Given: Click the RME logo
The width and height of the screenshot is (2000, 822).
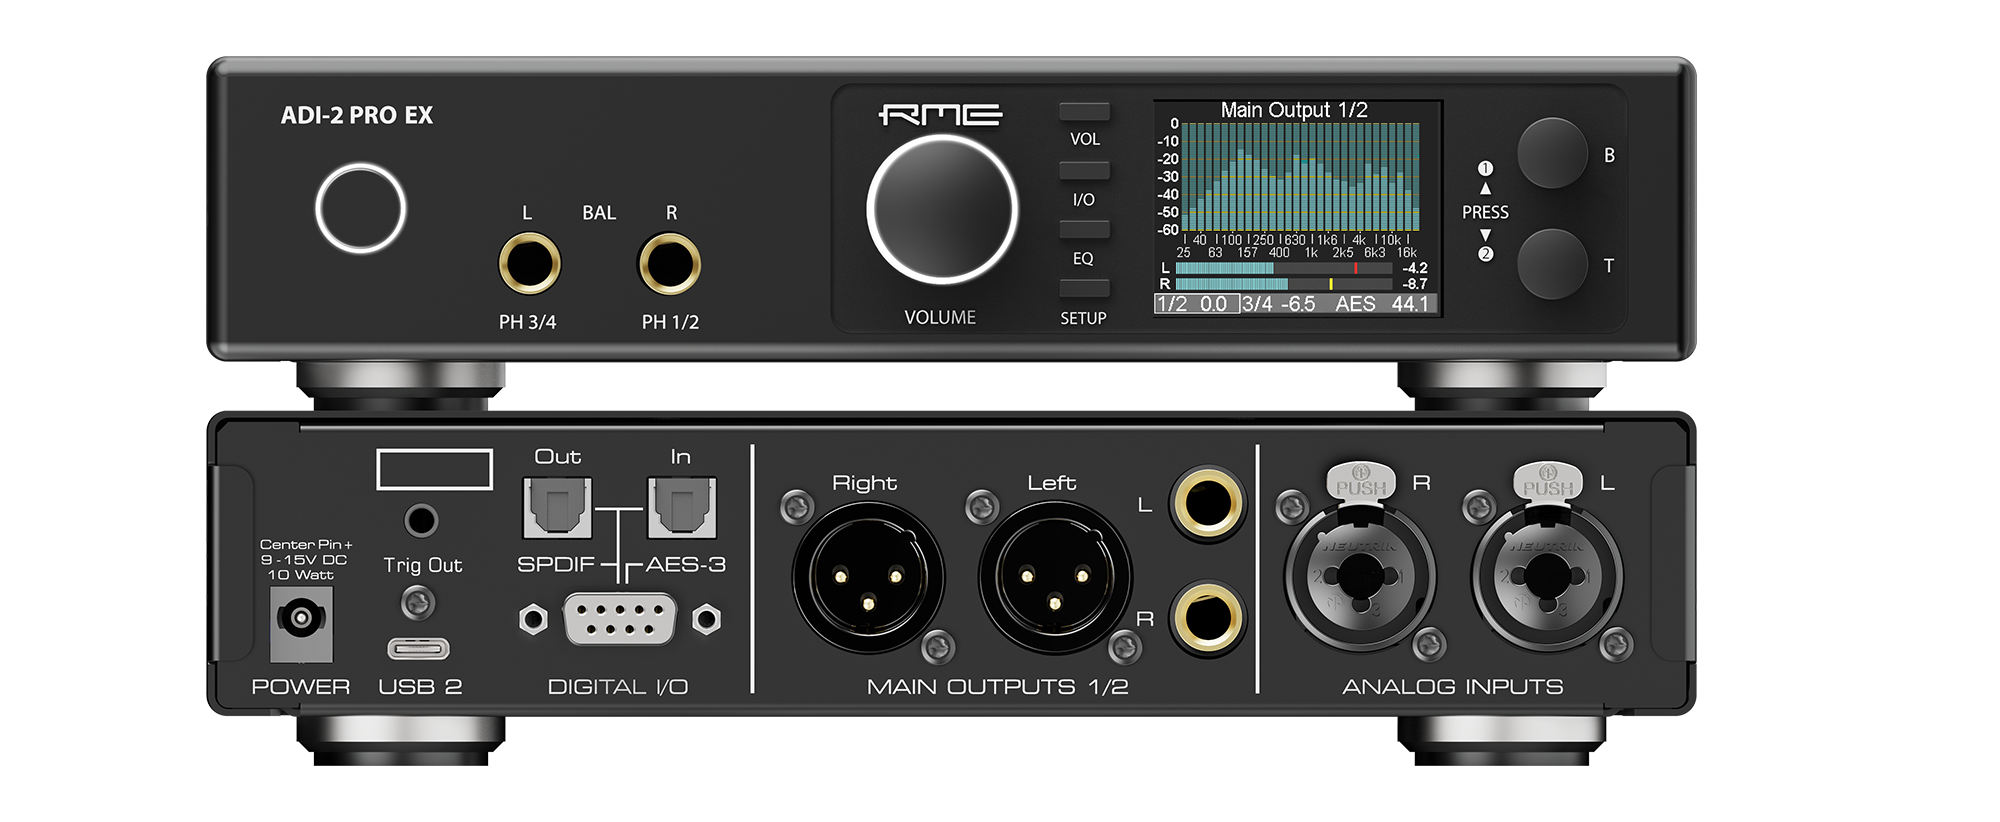Looking at the screenshot, I should pos(940,115).
